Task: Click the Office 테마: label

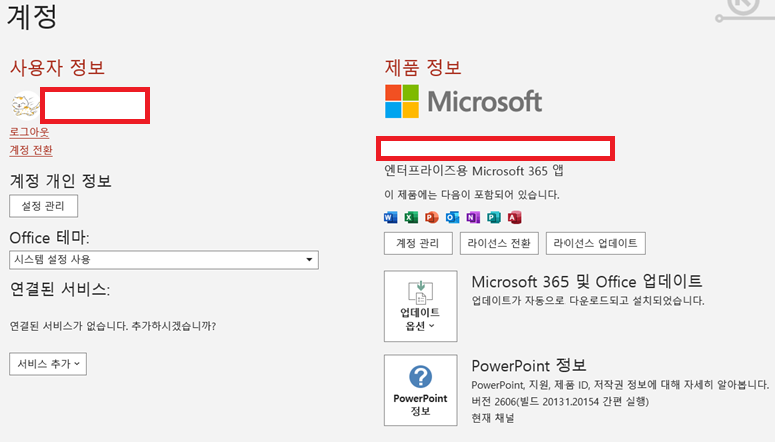Action: point(49,238)
